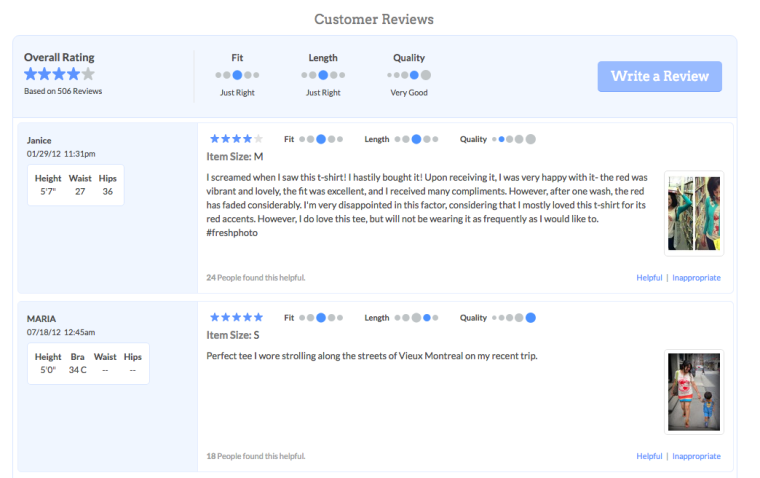Mark MARIA's review as Helpful
The height and width of the screenshot is (478, 760).
pos(649,456)
